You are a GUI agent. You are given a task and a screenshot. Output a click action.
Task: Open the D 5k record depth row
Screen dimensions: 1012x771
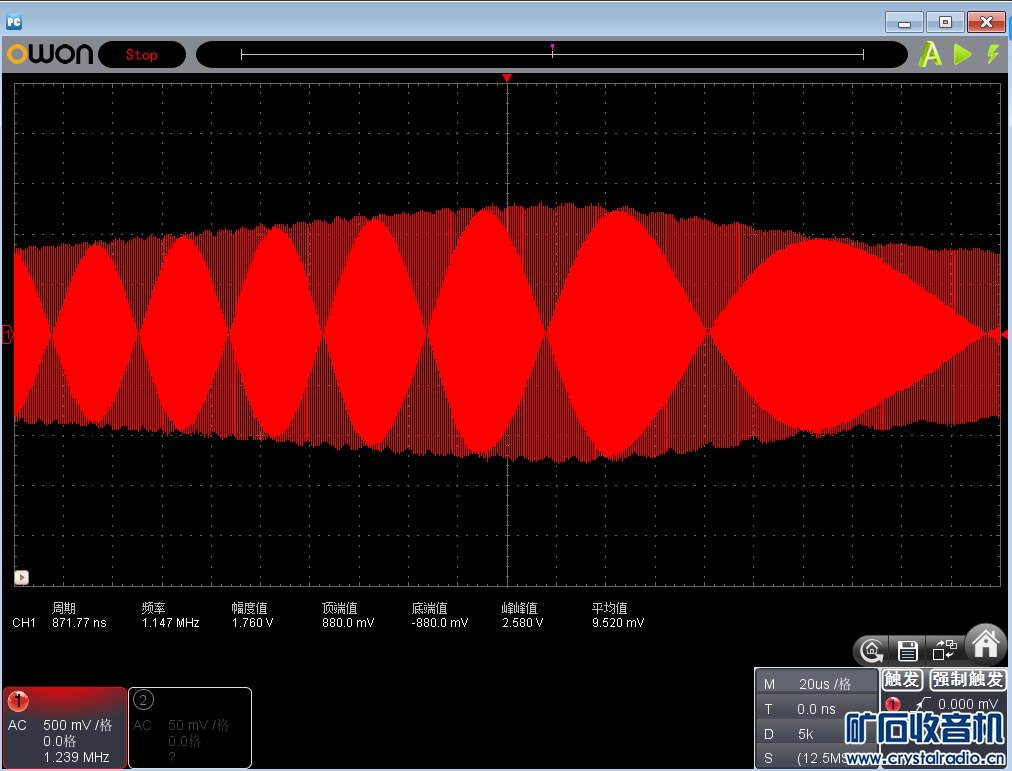815,734
